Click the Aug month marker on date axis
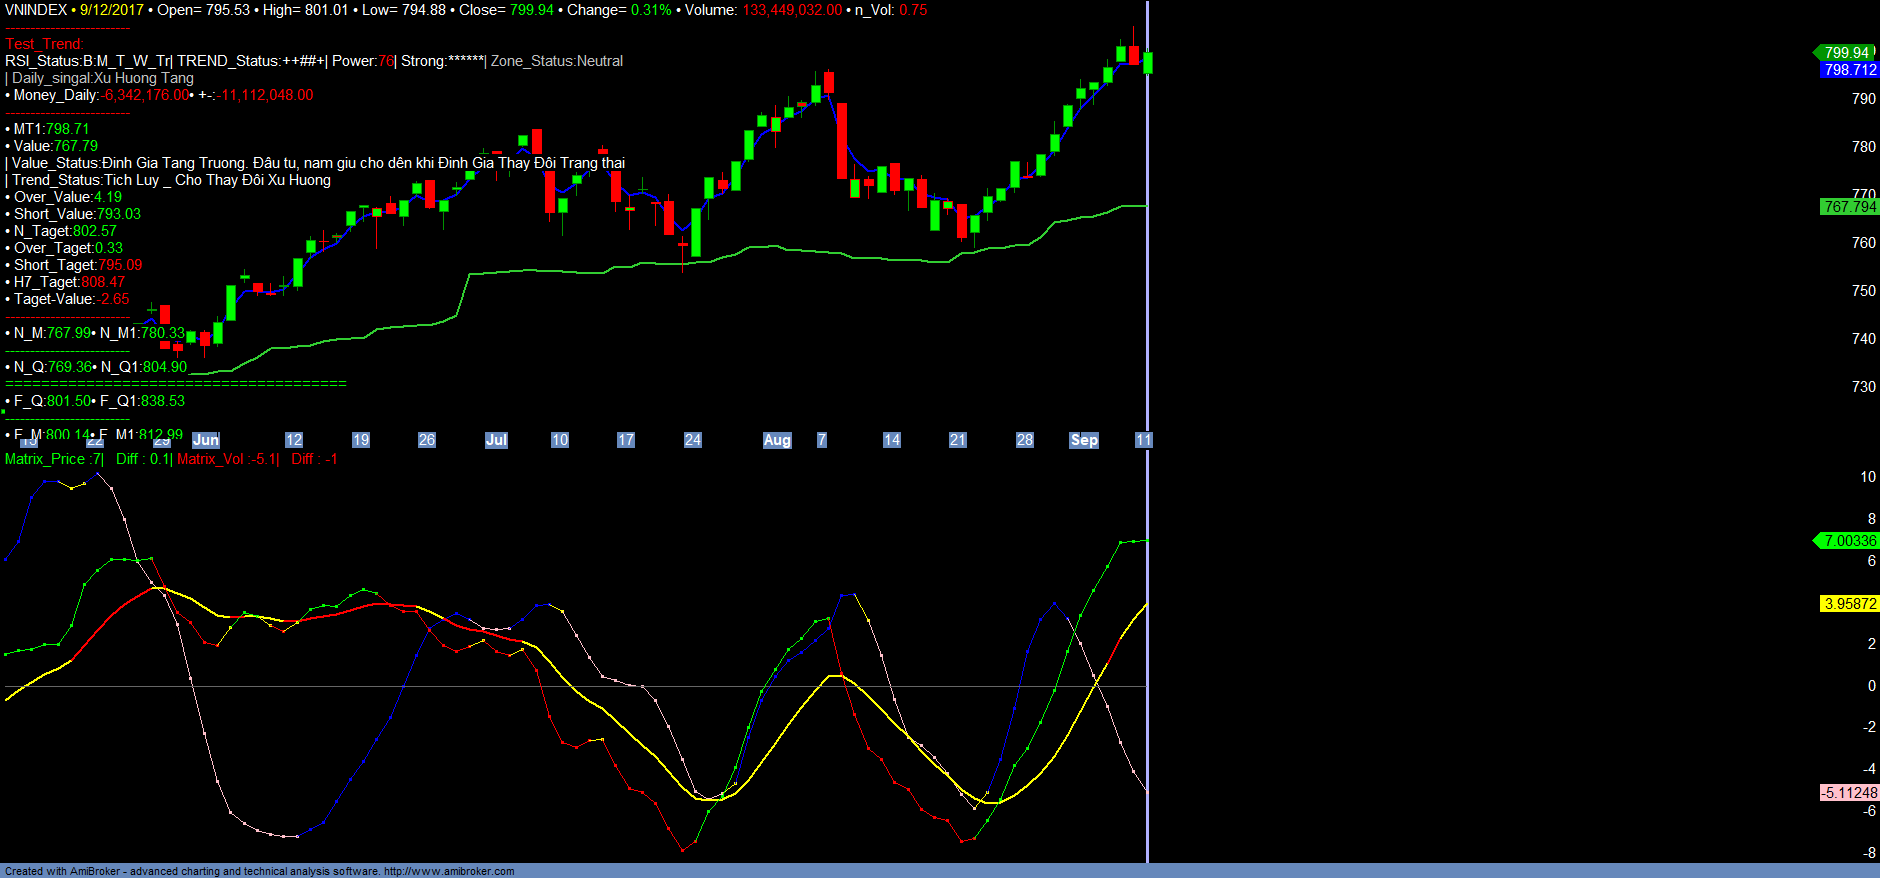Screen dimensions: 1880x878 pyautogui.click(x=777, y=440)
